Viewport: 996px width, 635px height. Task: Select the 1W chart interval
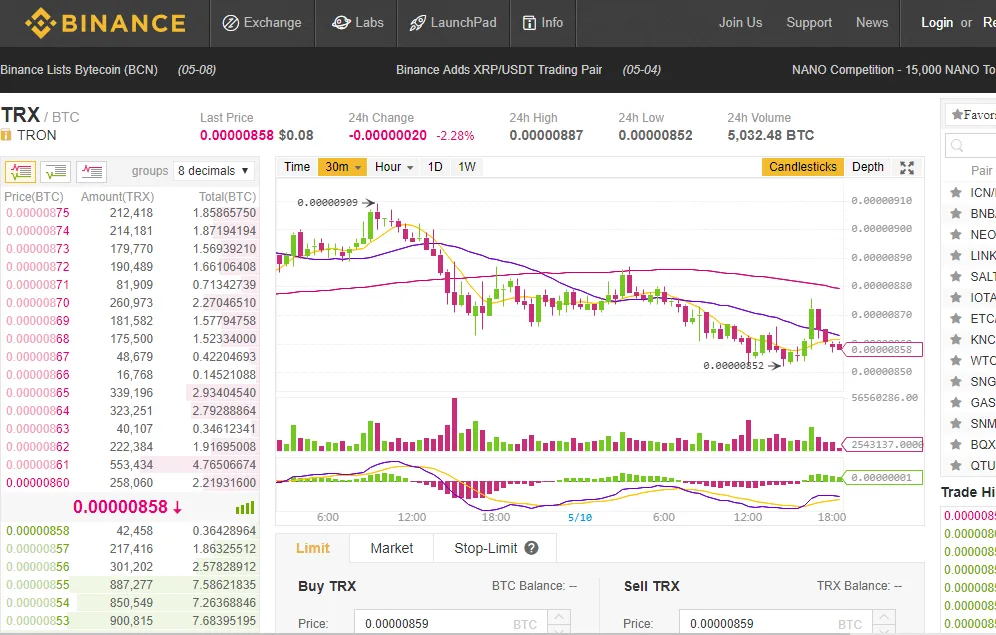tap(467, 167)
